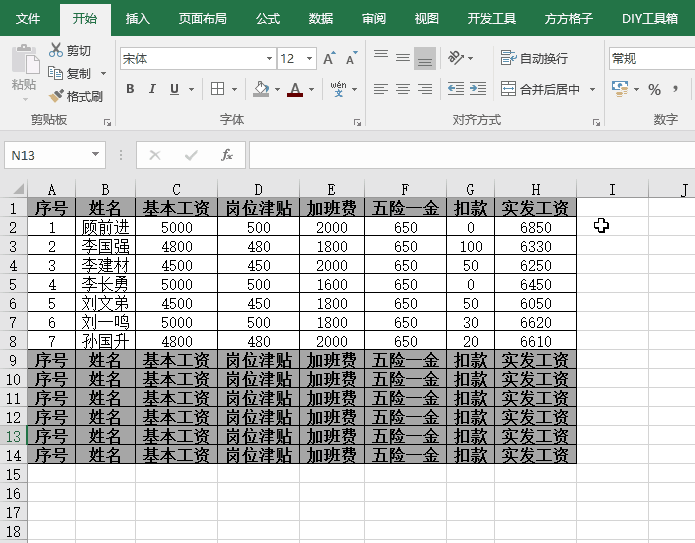
Task: Open the wén phonetic guide icon
Action: coord(338,89)
